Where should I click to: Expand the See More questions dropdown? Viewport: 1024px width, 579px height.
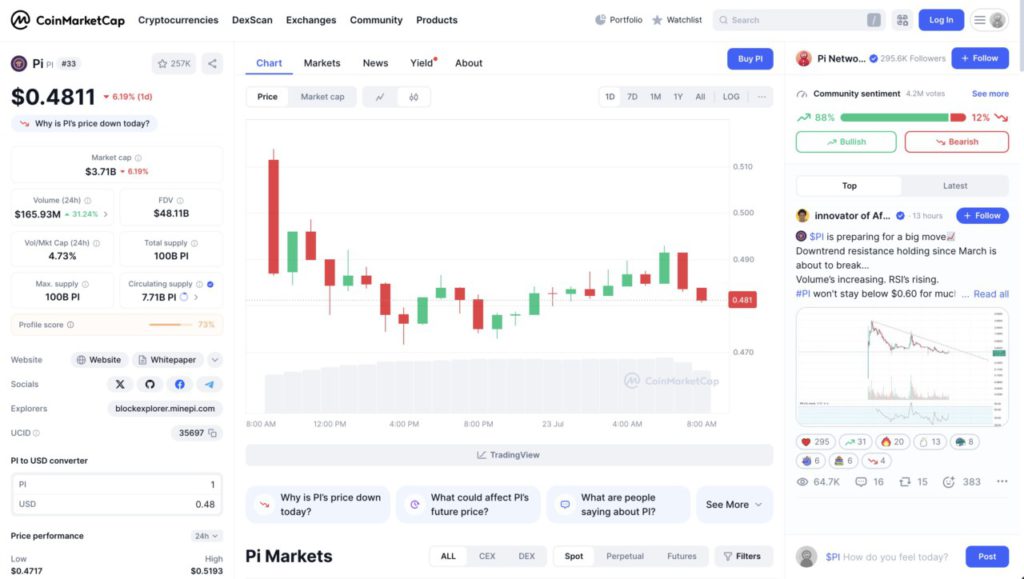click(x=734, y=505)
